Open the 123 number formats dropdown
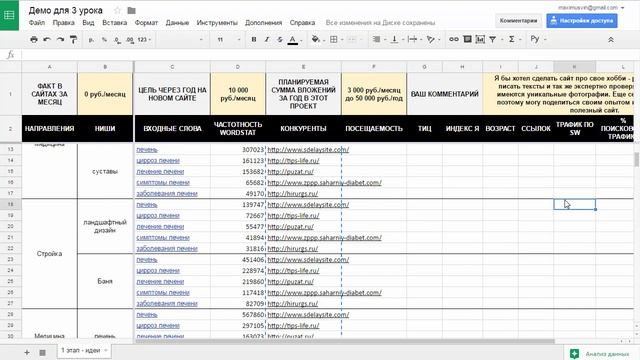The image size is (640, 360). (x=144, y=40)
